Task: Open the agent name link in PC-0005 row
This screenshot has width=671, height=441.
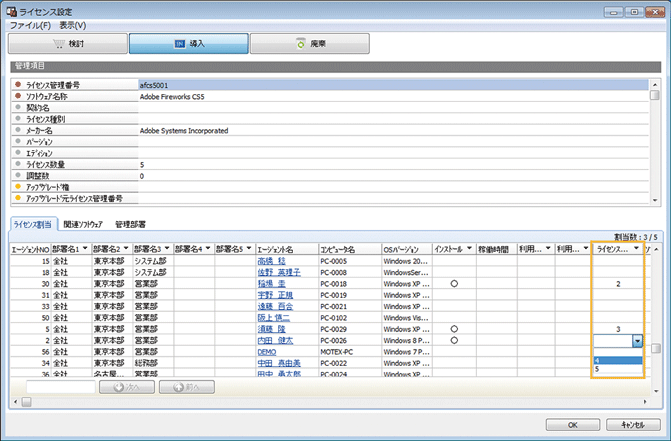Action: (x=271, y=261)
